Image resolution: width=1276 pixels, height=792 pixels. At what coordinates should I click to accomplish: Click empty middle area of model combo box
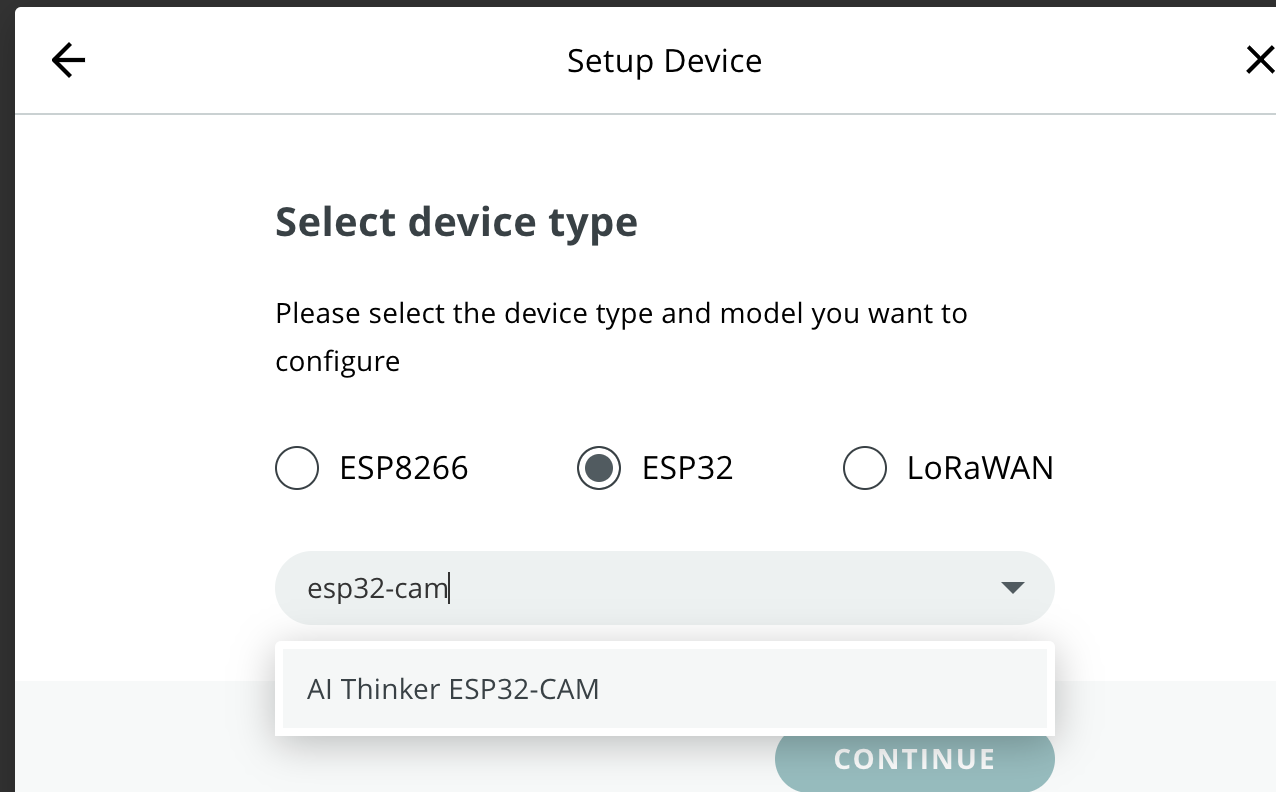tap(720, 588)
